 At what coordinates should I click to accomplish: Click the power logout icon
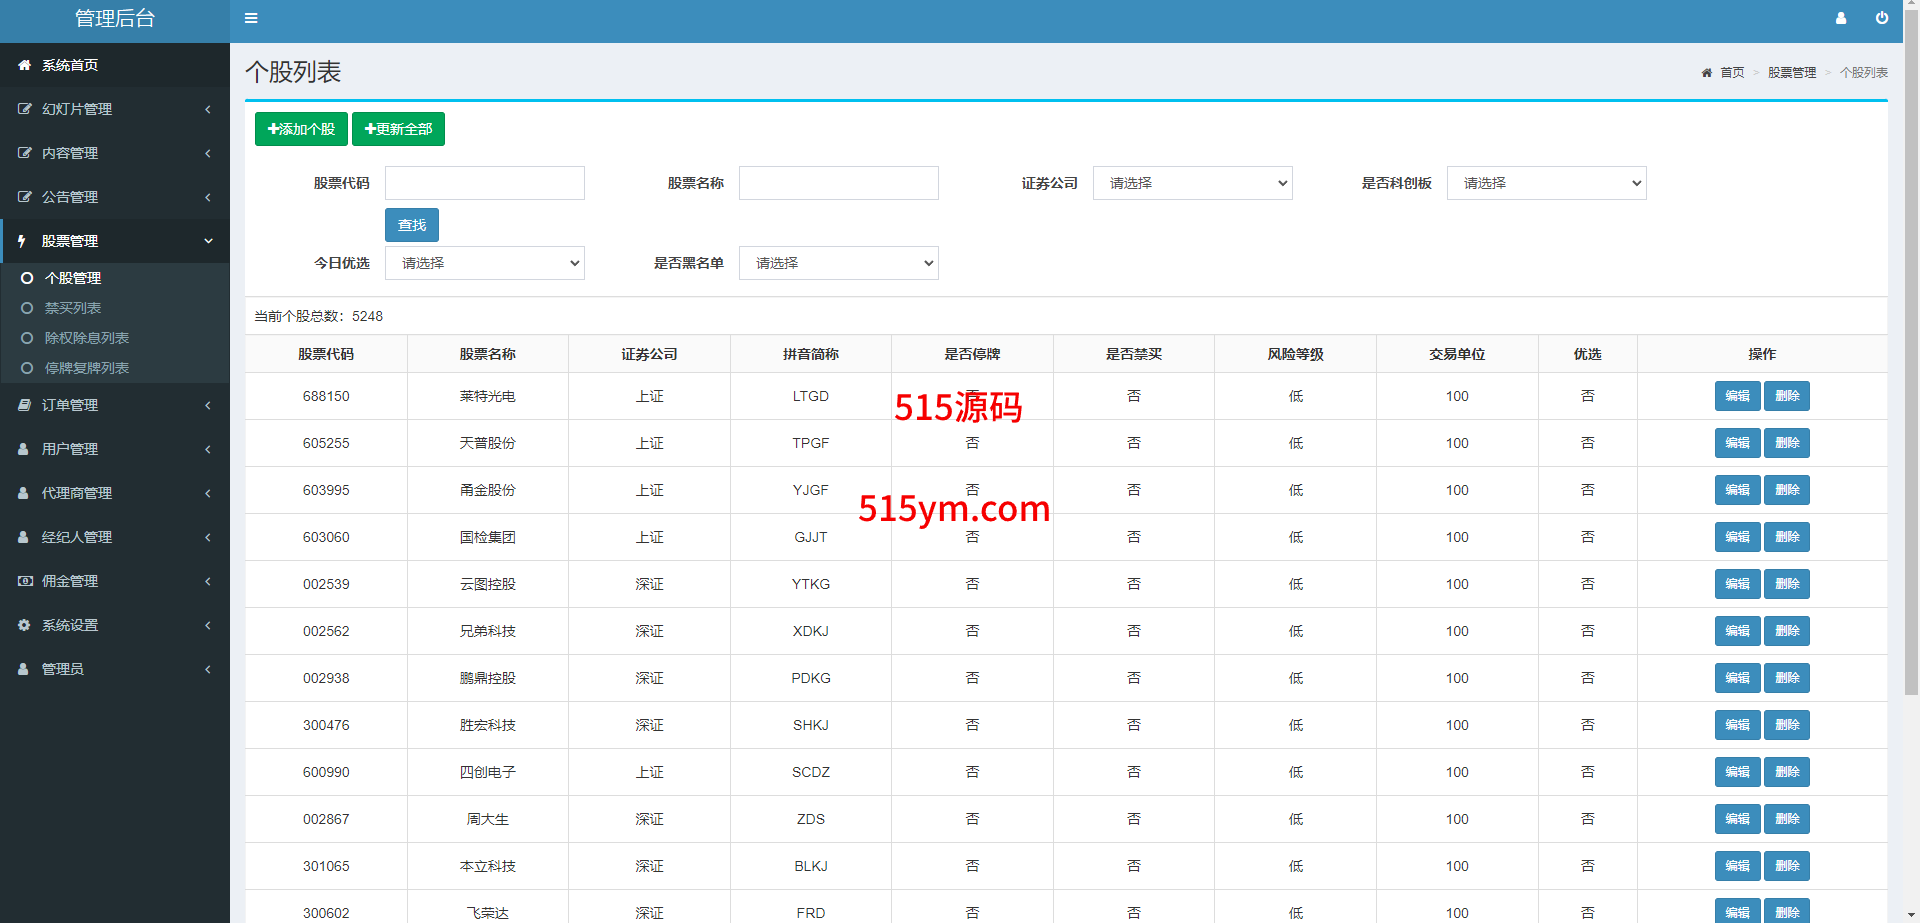point(1881,18)
